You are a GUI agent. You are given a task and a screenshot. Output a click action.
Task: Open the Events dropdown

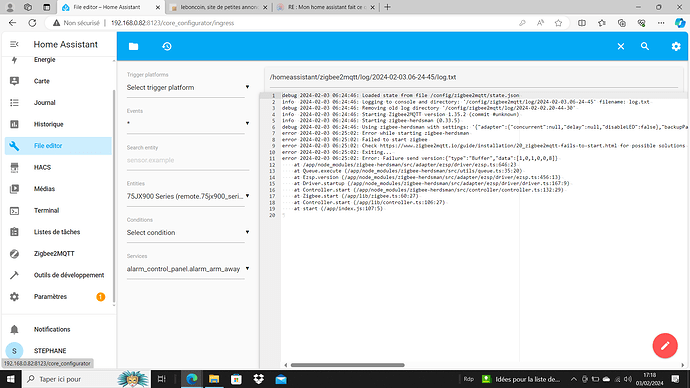click(x=188, y=124)
